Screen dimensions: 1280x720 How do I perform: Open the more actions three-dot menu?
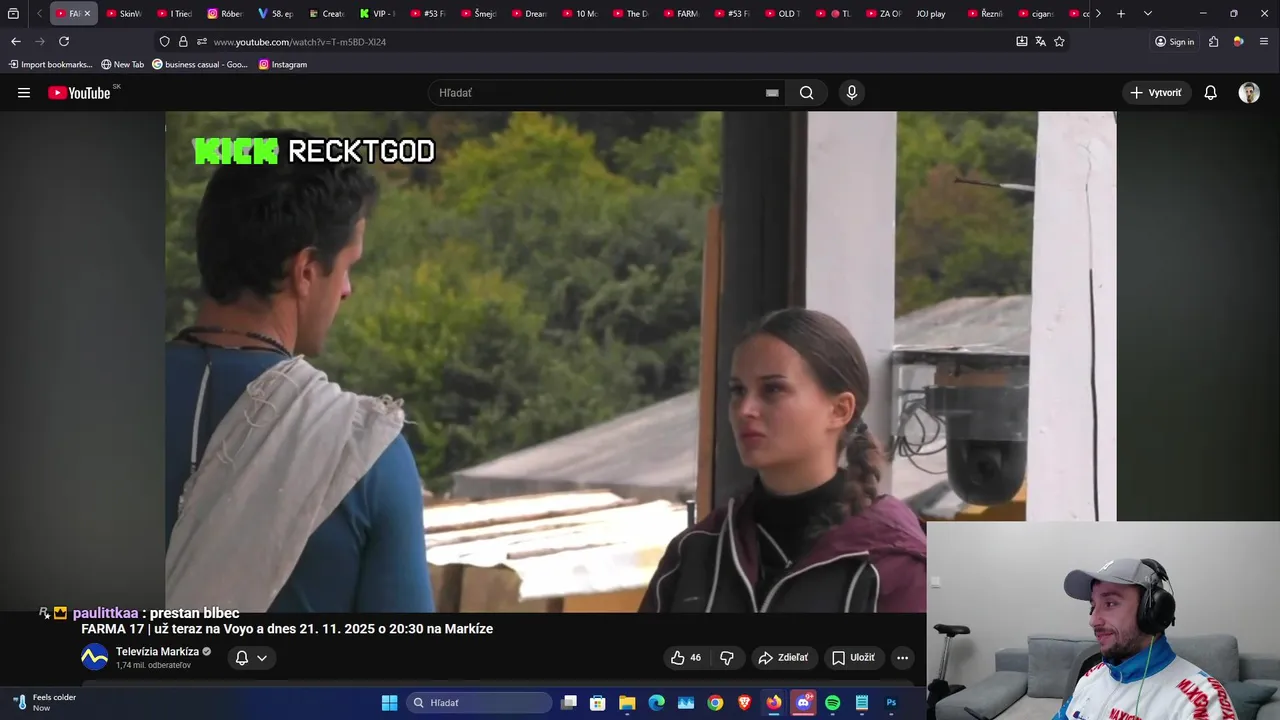pos(902,658)
